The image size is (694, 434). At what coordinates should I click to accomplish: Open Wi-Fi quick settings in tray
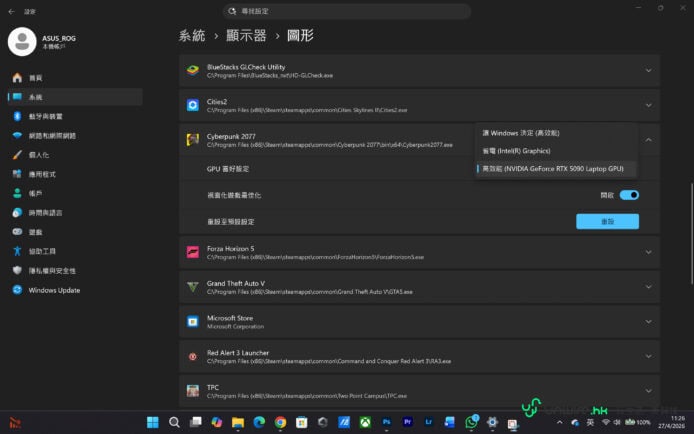pos(606,422)
